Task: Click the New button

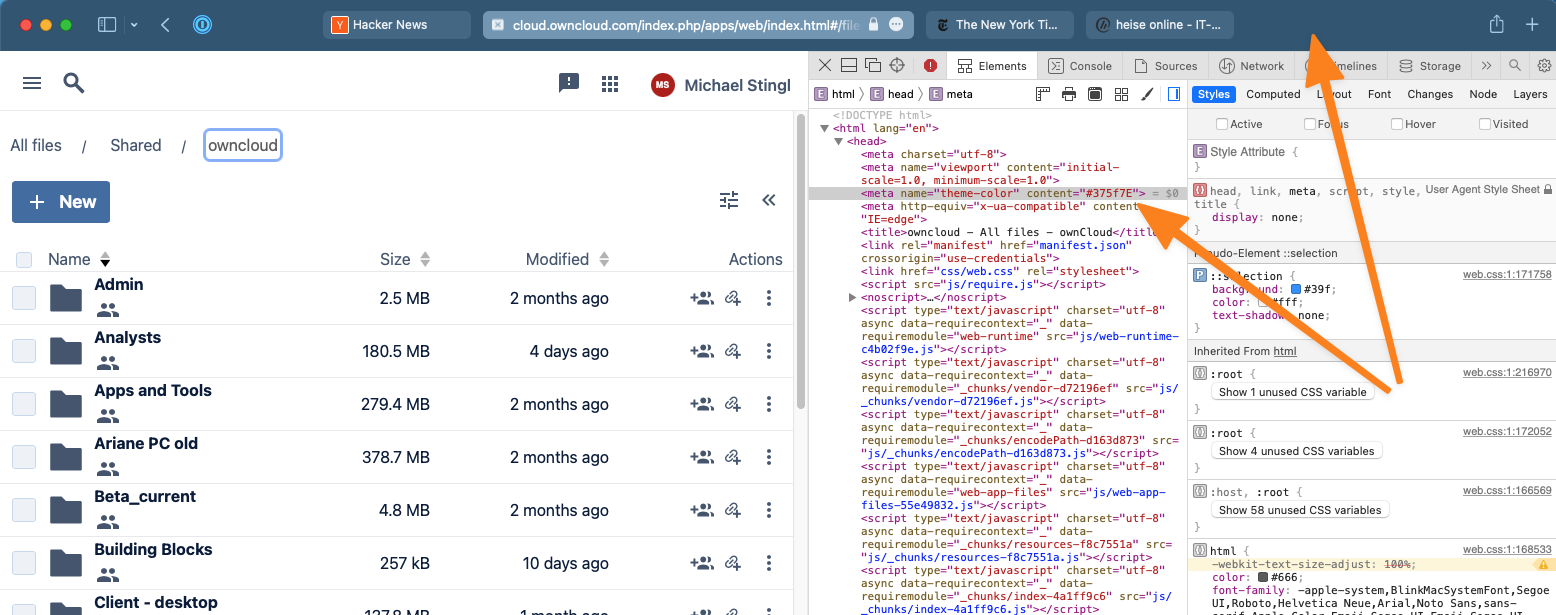Action: coord(61,202)
